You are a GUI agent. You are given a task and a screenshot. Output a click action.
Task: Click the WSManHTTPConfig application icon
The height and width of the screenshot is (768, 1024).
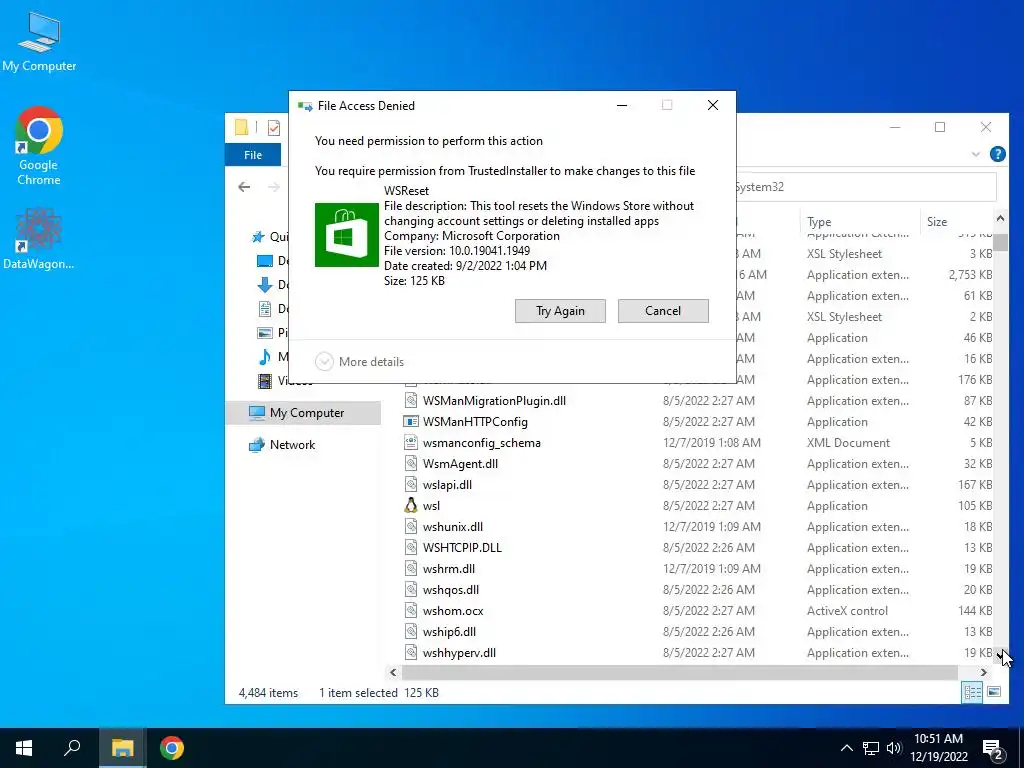(x=411, y=422)
